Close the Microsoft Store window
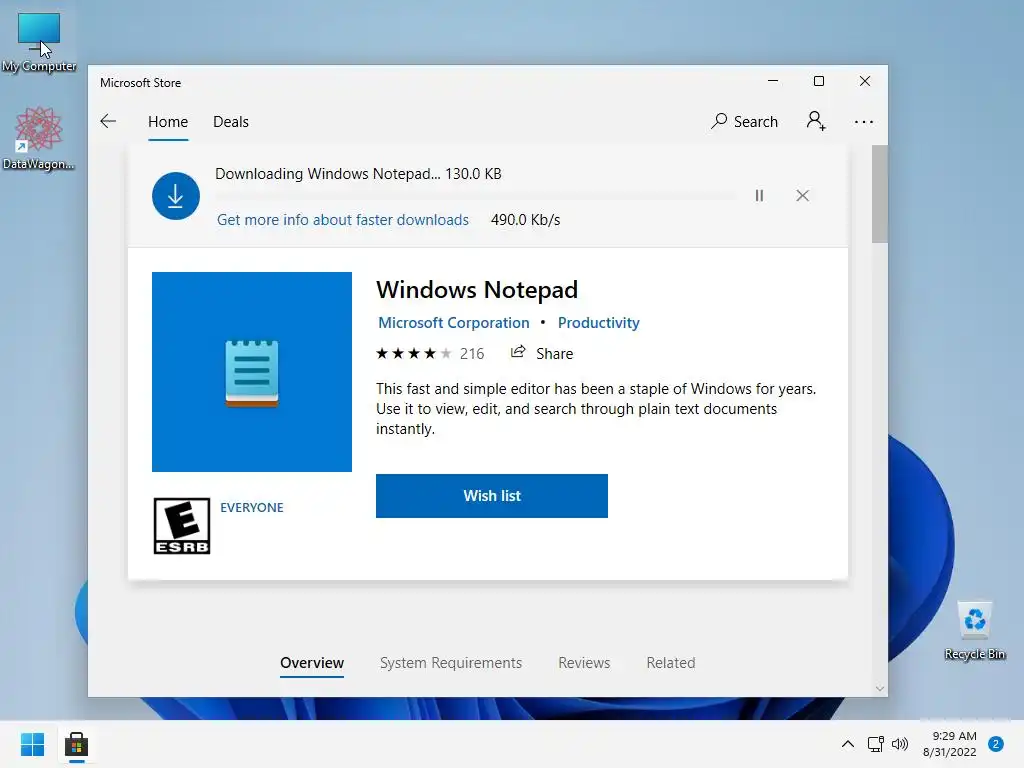The height and width of the screenshot is (768, 1024). coord(865,81)
